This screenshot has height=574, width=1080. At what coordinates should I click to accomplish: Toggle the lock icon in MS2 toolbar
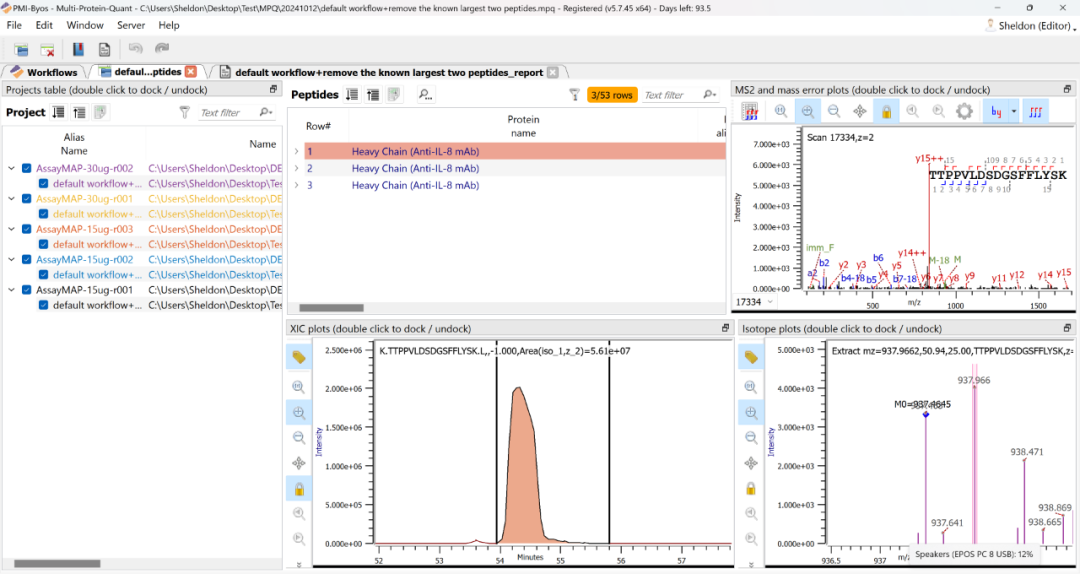pos(885,112)
